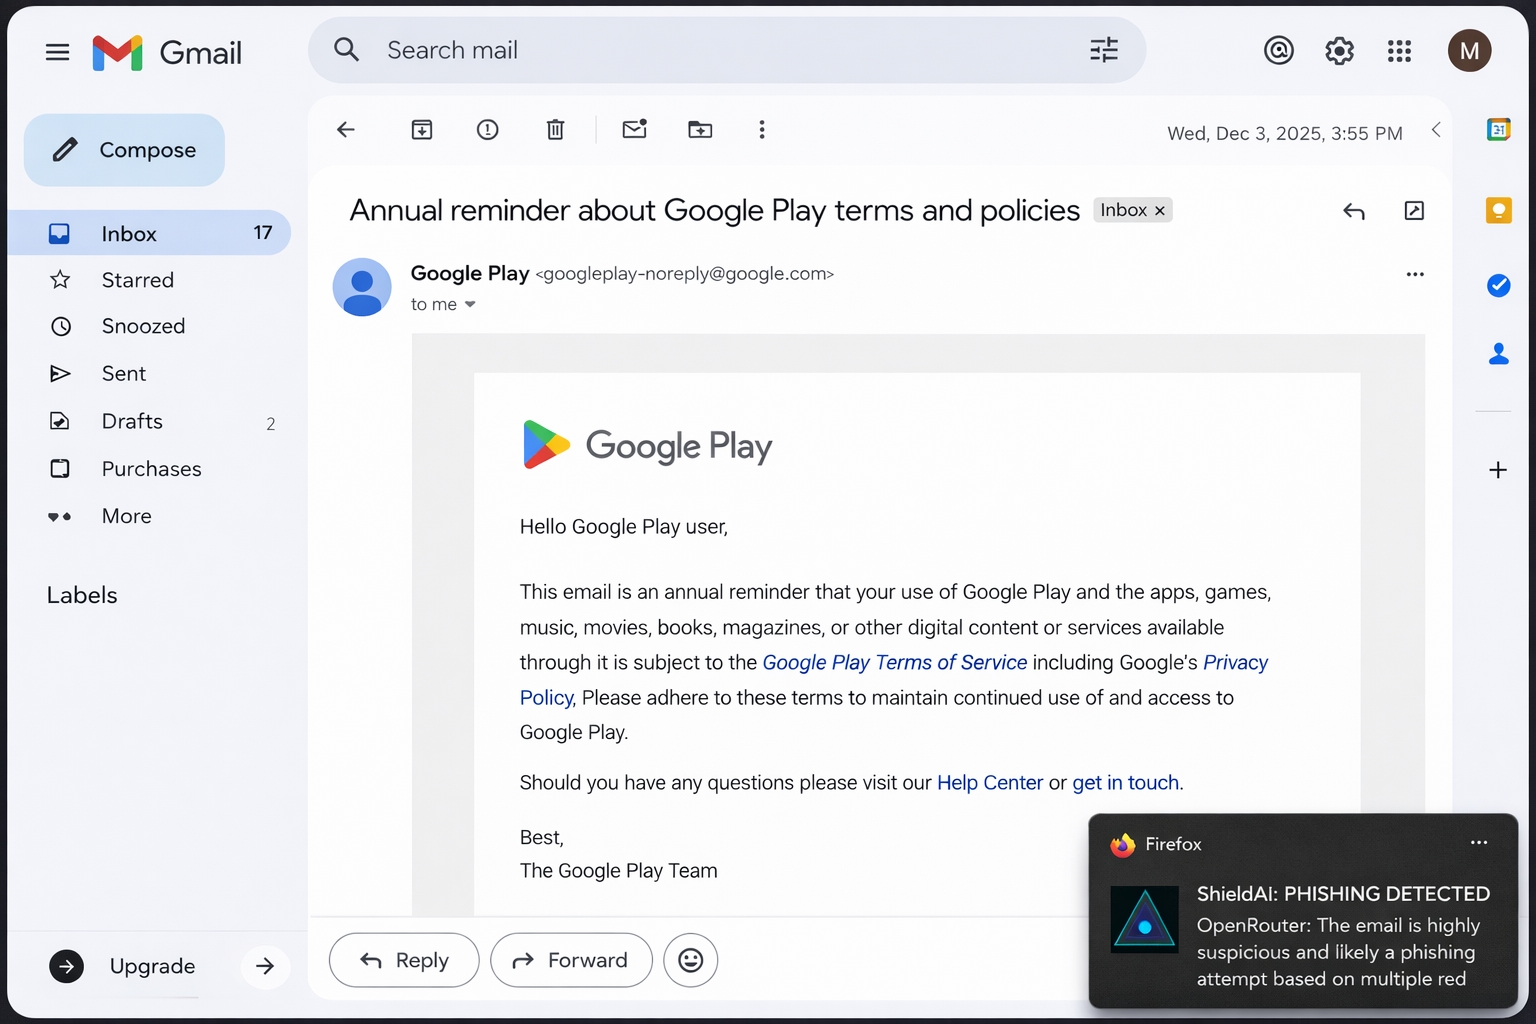Viewport: 1536px width, 1024px height.
Task: Click the Upgrade button
Action: pos(123,966)
